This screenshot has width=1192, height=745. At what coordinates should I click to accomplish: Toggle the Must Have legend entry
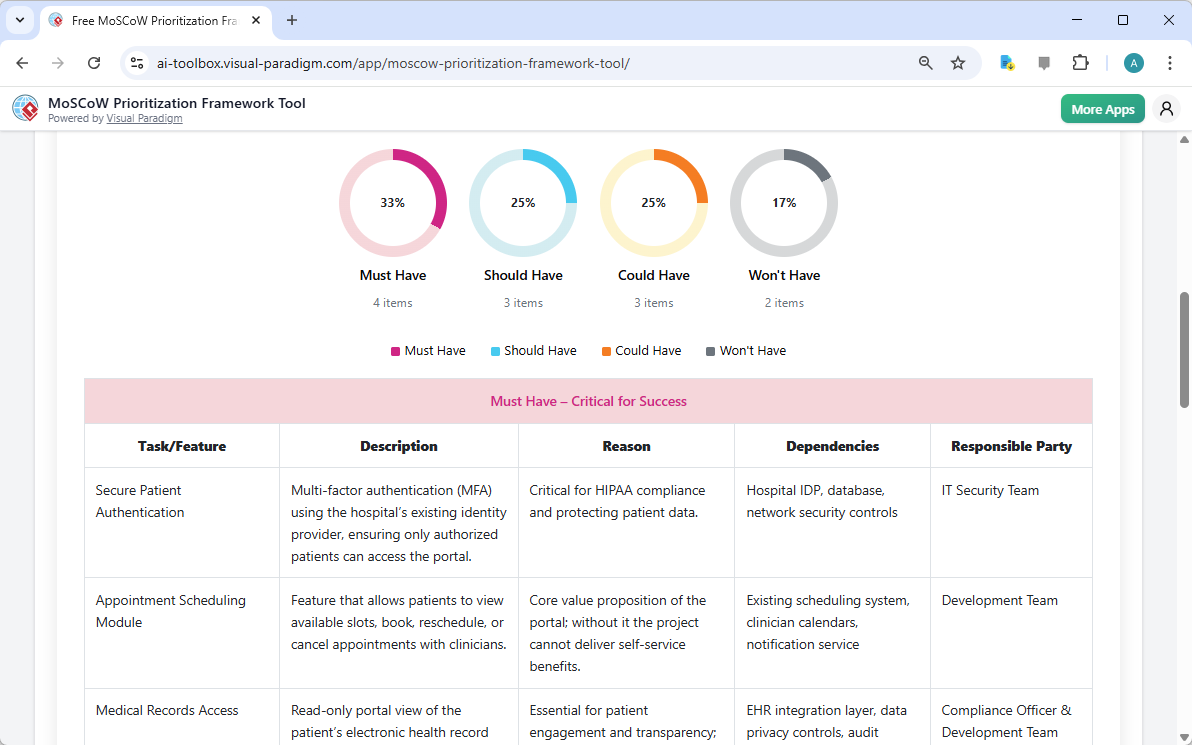pos(428,350)
